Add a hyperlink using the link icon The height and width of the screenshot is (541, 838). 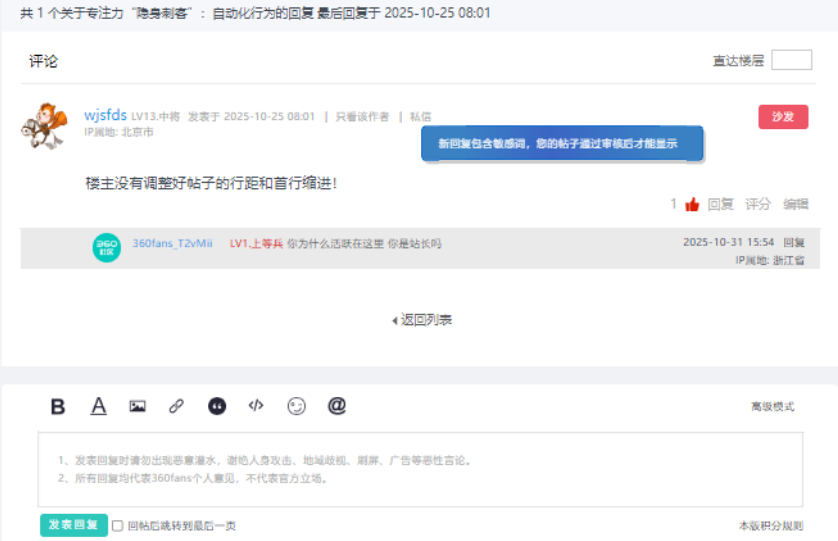176,406
